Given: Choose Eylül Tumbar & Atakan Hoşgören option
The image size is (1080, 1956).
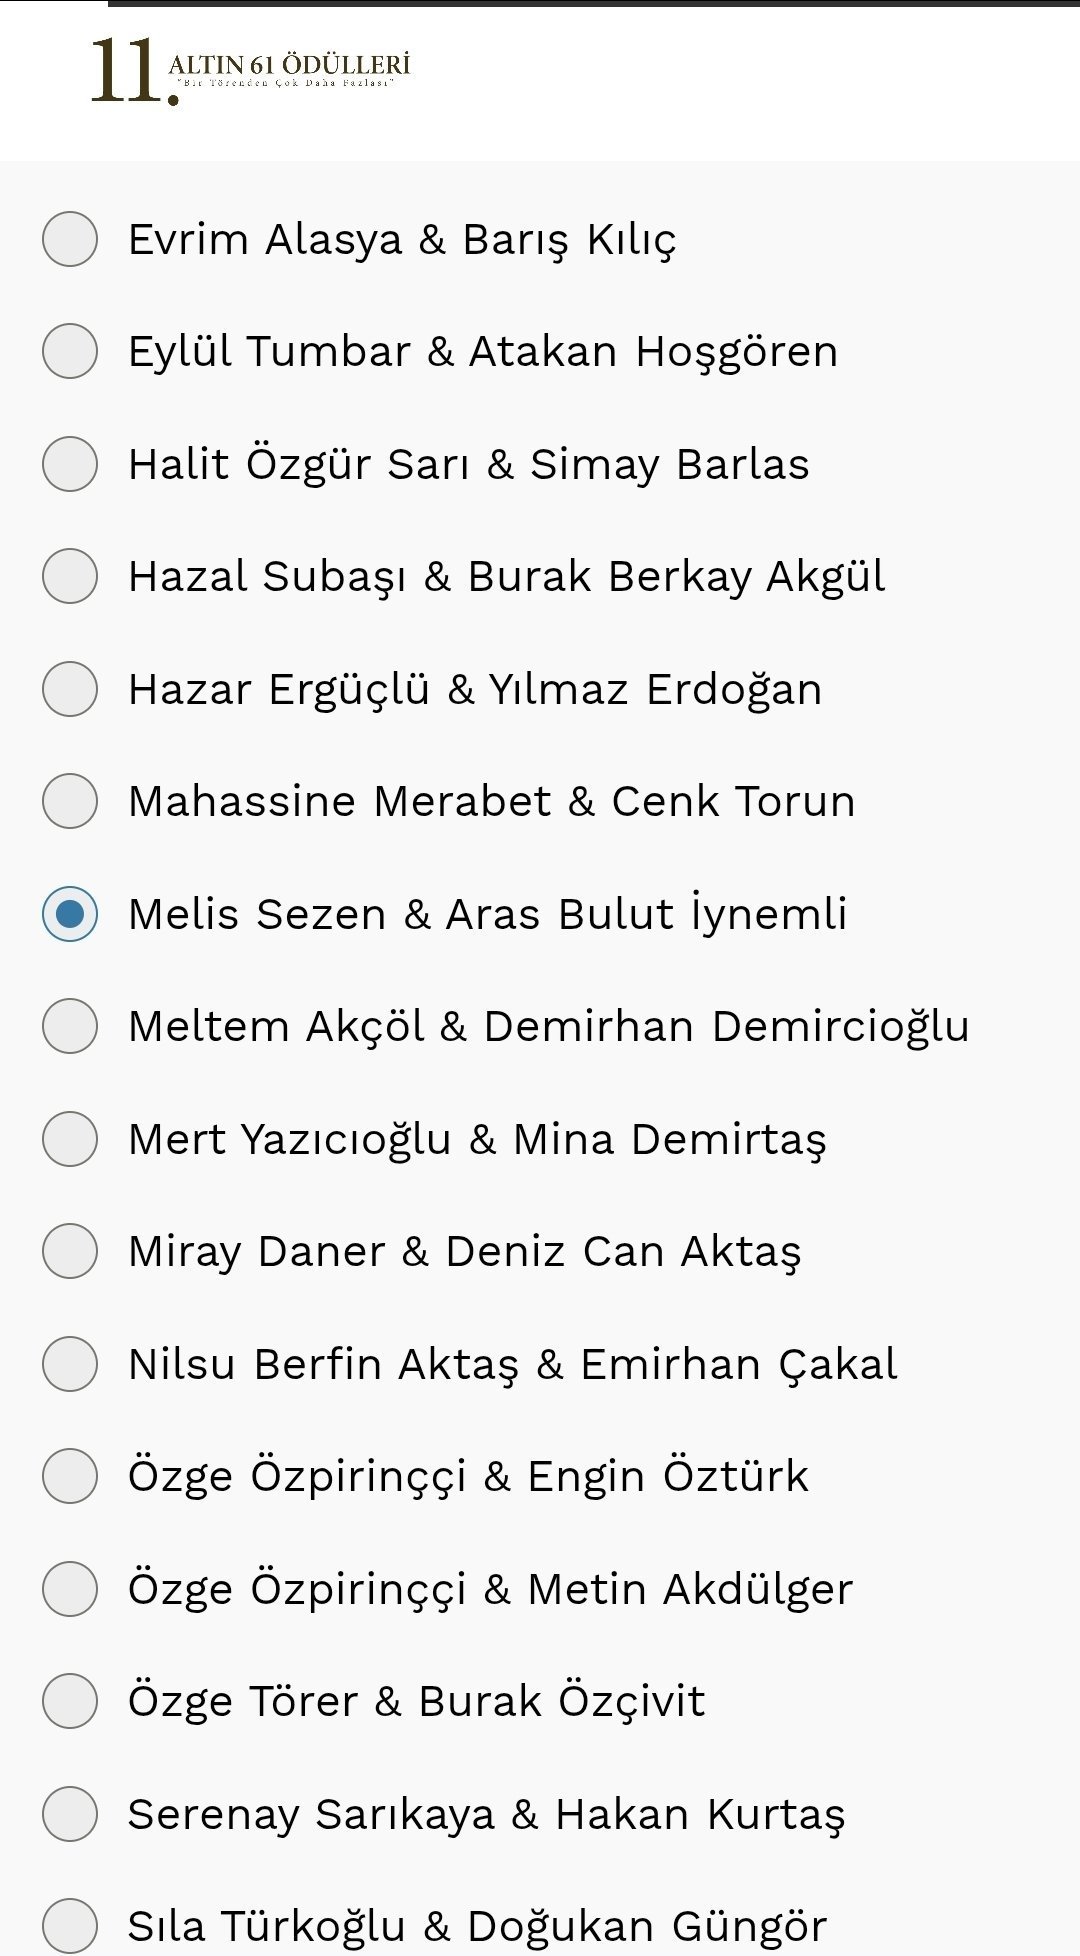Looking at the screenshot, I should (x=70, y=351).
